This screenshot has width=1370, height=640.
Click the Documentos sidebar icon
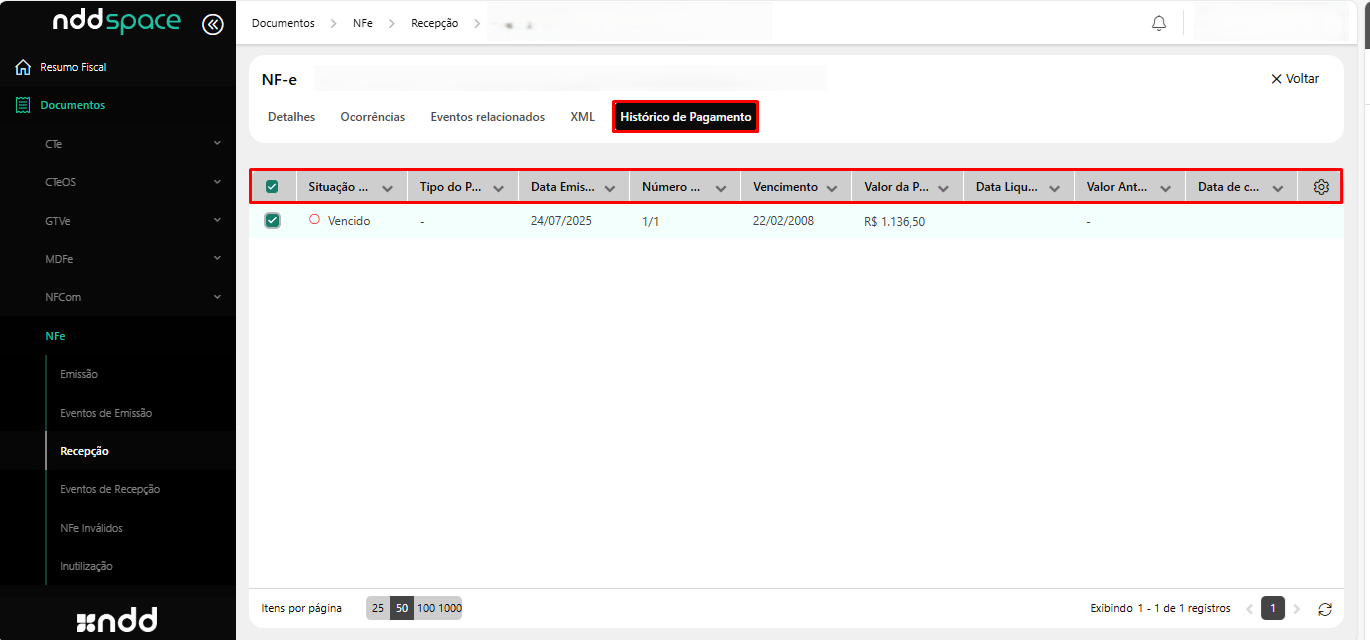[x=23, y=105]
